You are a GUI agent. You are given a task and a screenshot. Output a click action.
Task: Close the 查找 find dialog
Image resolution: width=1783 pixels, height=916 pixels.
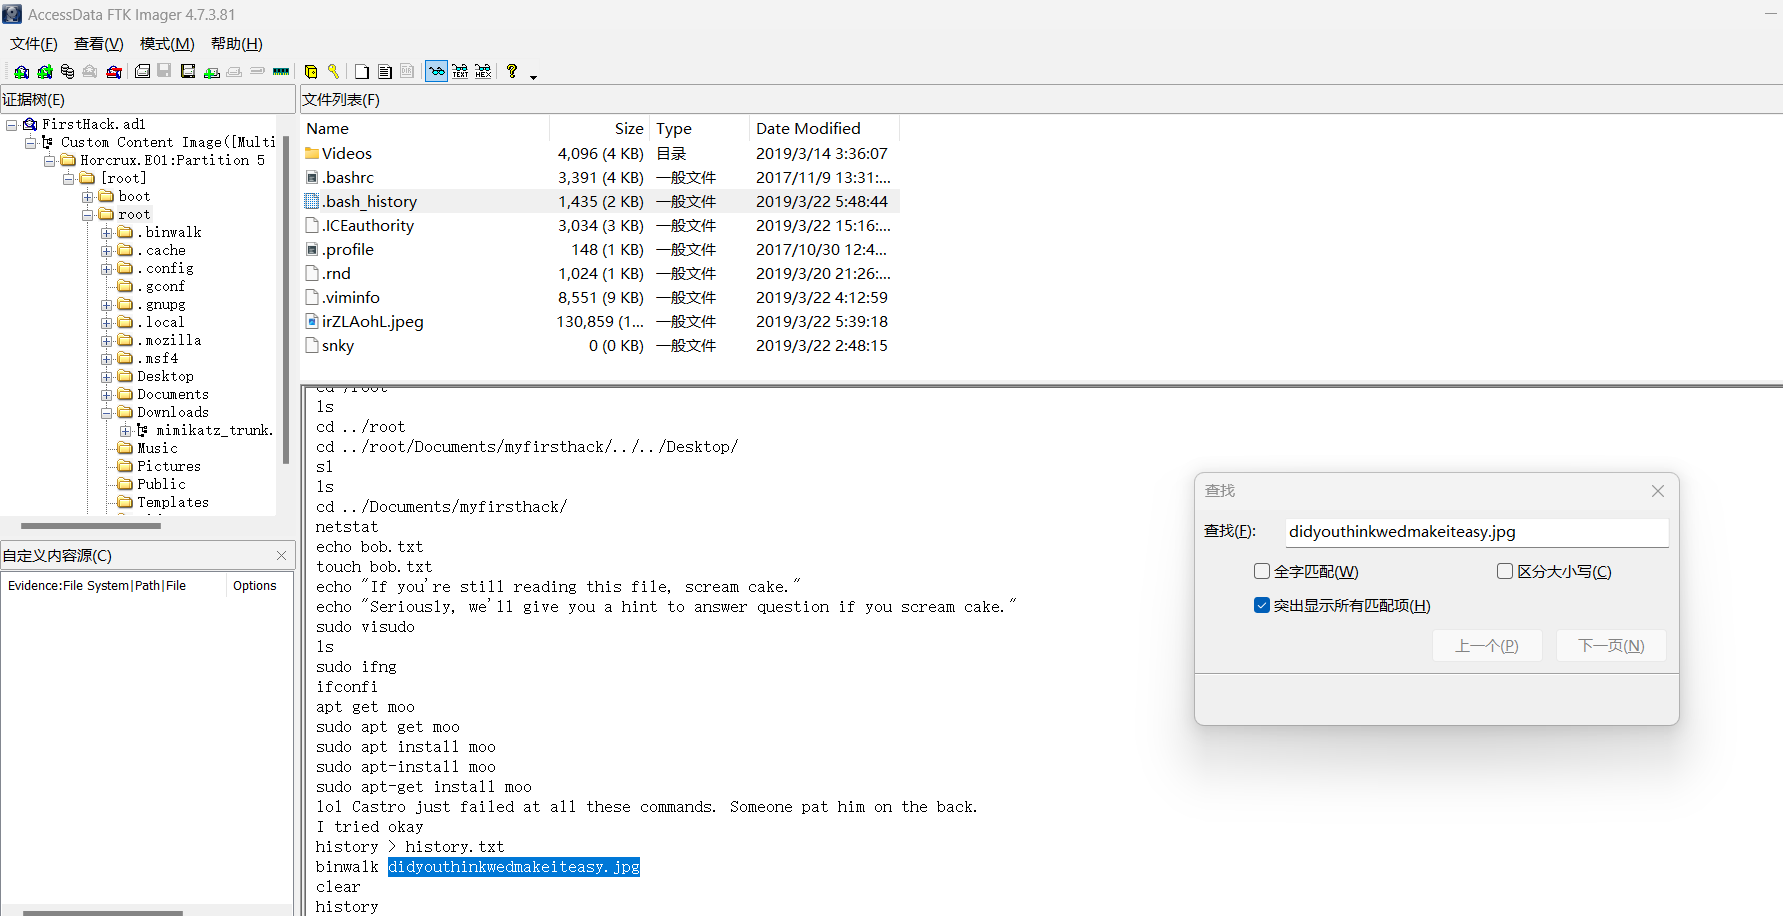[x=1658, y=491]
